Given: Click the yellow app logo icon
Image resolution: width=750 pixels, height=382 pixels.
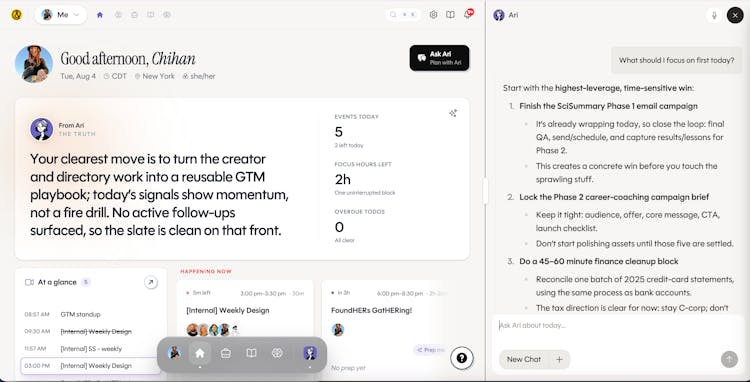Looking at the screenshot, I should 17,15.
